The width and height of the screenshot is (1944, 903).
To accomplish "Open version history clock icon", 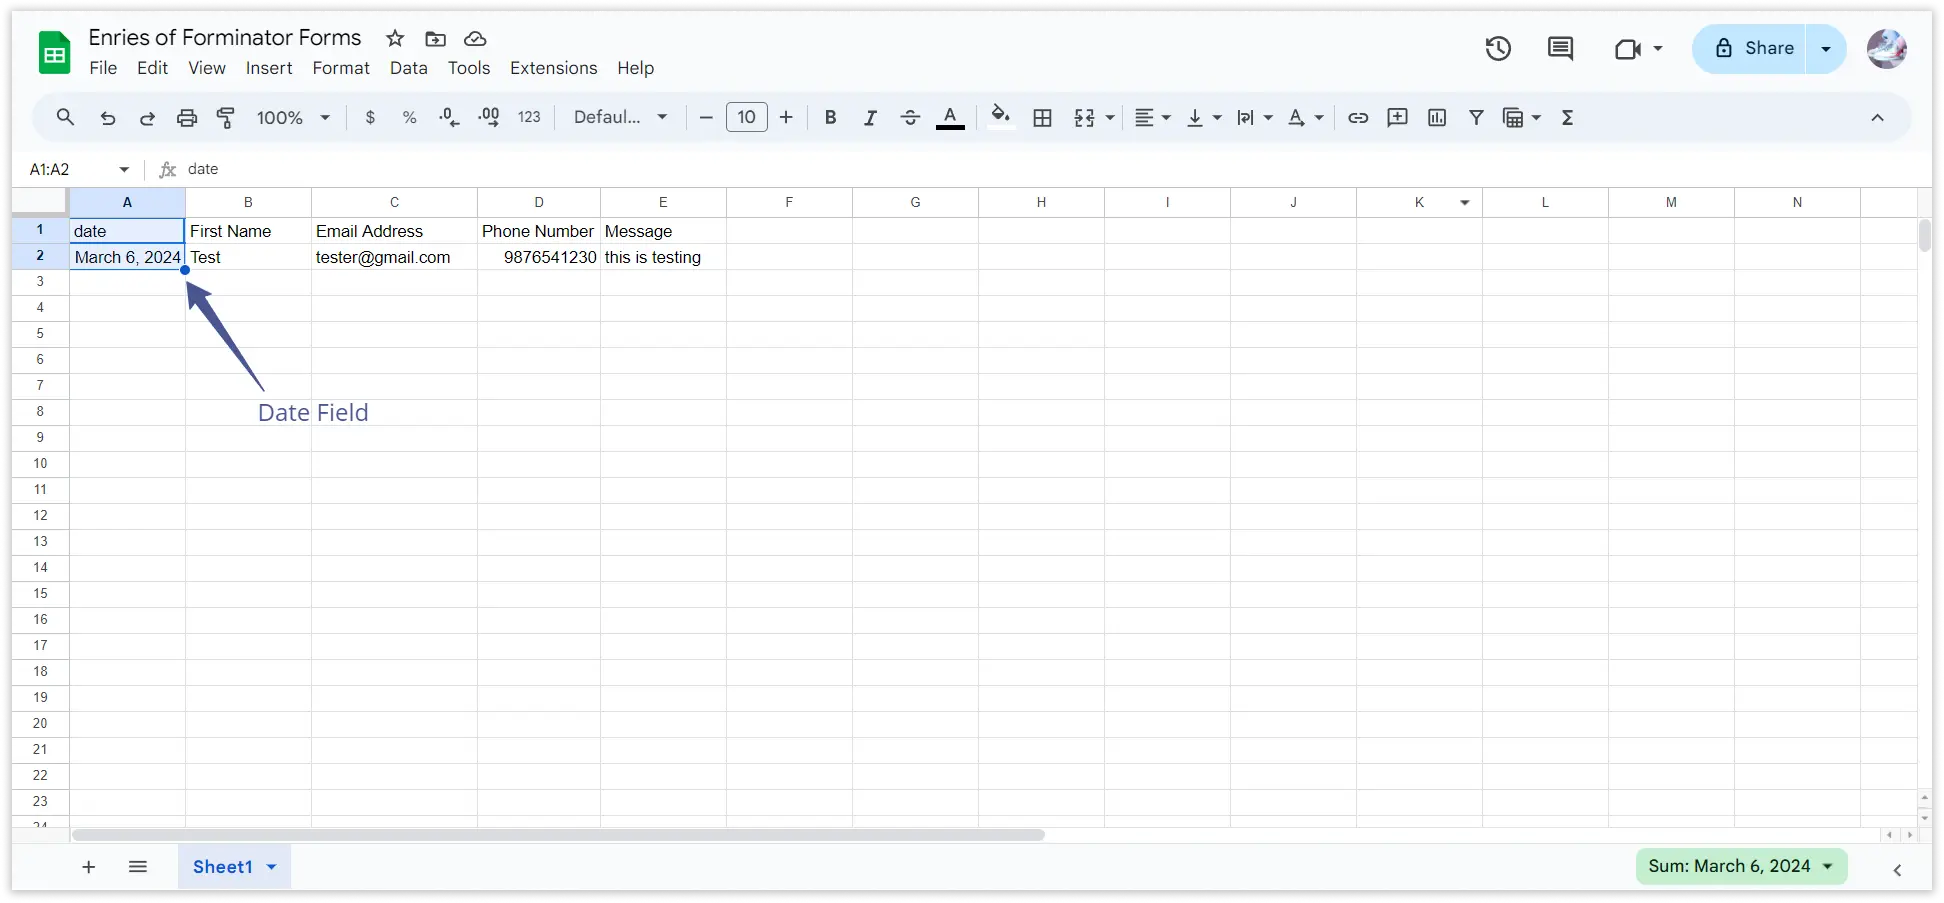I will click(1497, 48).
